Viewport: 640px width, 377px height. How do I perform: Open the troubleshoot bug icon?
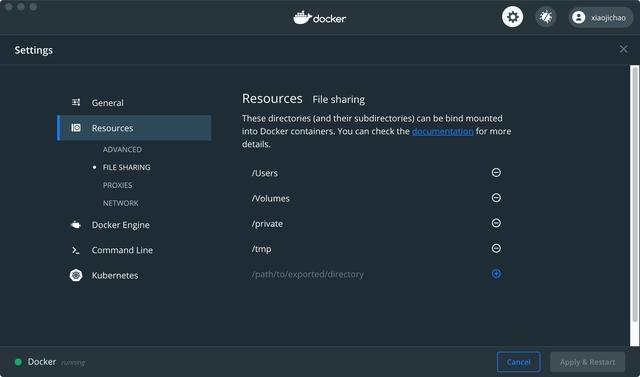click(x=546, y=17)
